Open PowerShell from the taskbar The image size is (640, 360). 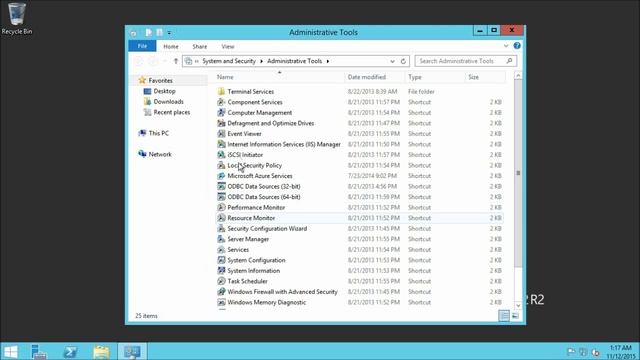(x=70, y=351)
